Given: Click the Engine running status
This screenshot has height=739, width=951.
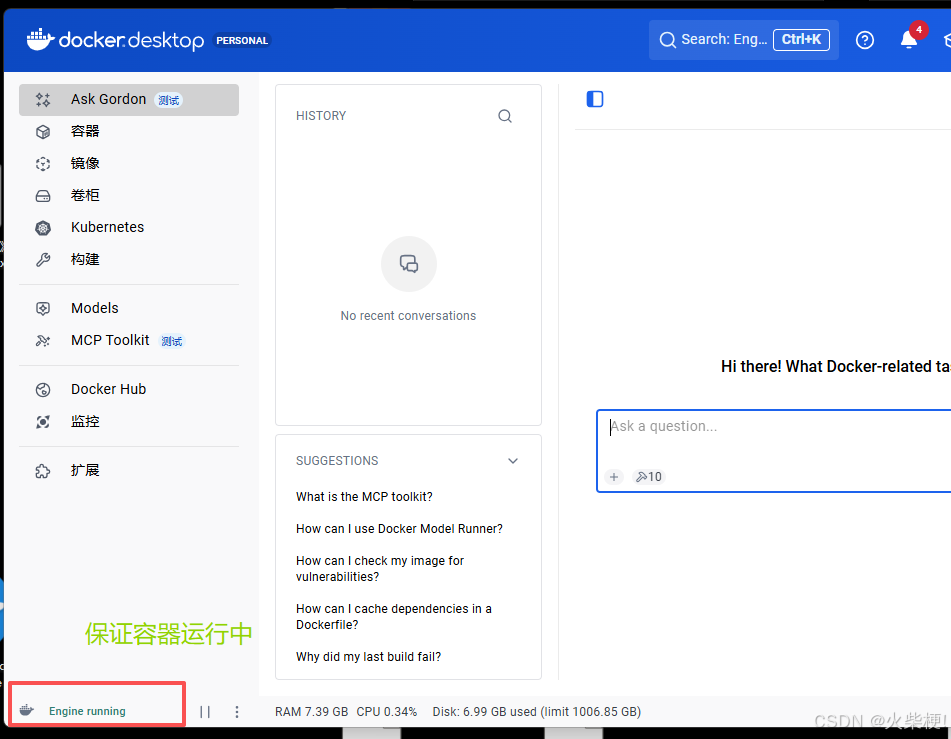Looking at the screenshot, I should (x=87, y=711).
